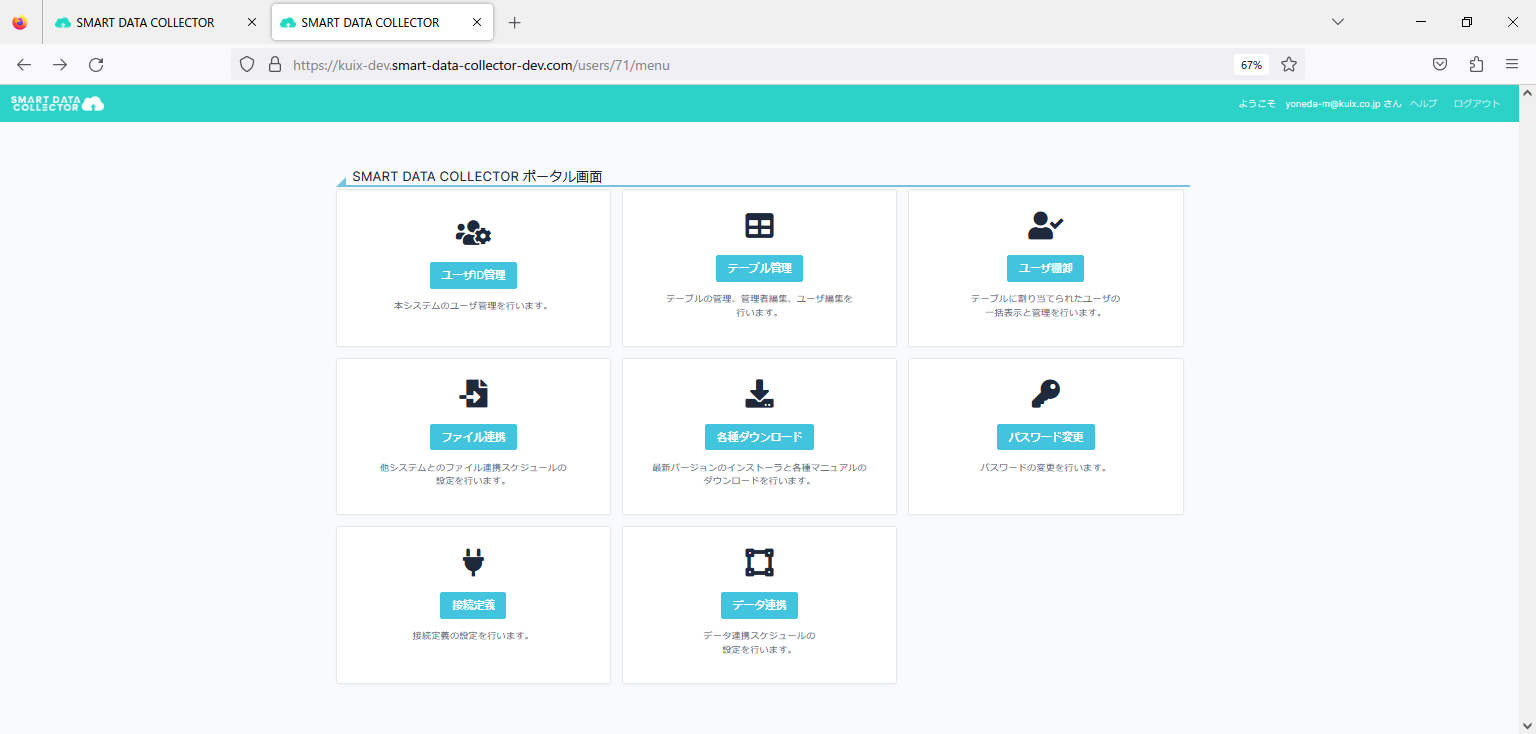Click the 67% zoom level indicator

[x=1251, y=65]
